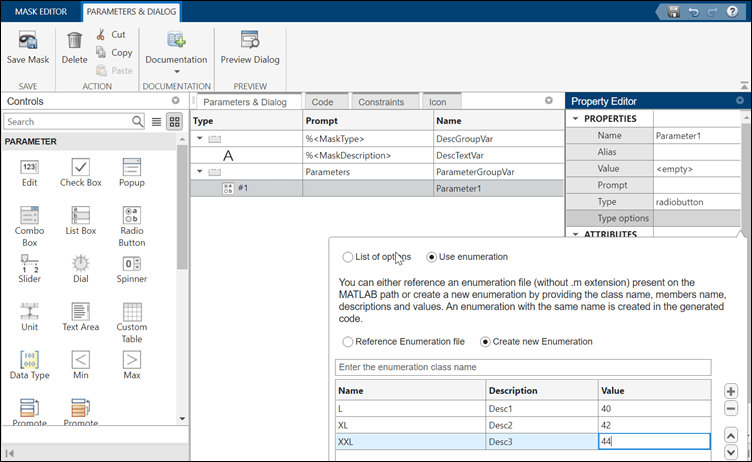Screen dimensions: 752x462
Task: Click the Cut scissors icon
Action: point(101,35)
